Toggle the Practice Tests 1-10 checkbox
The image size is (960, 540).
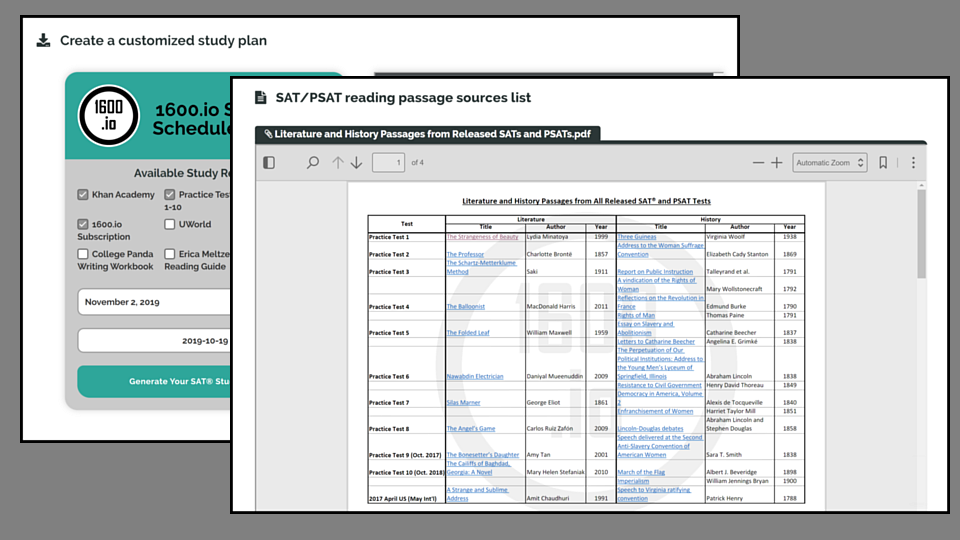coord(170,195)
